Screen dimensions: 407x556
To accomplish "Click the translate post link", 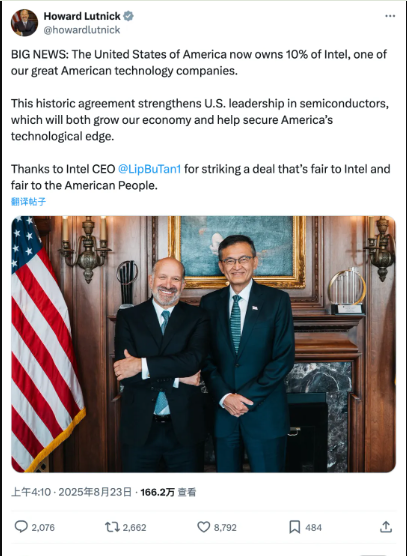I will 28,202.
